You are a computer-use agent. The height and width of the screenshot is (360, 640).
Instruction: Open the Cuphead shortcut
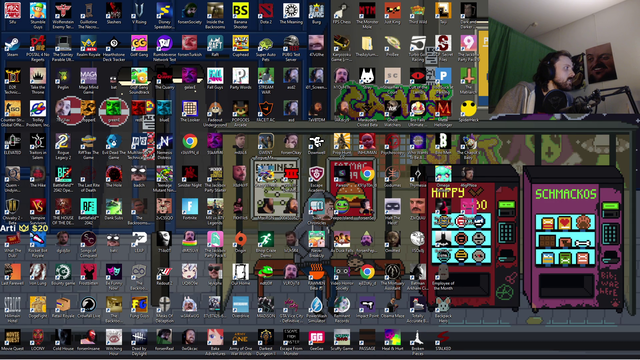click(240, 43)
